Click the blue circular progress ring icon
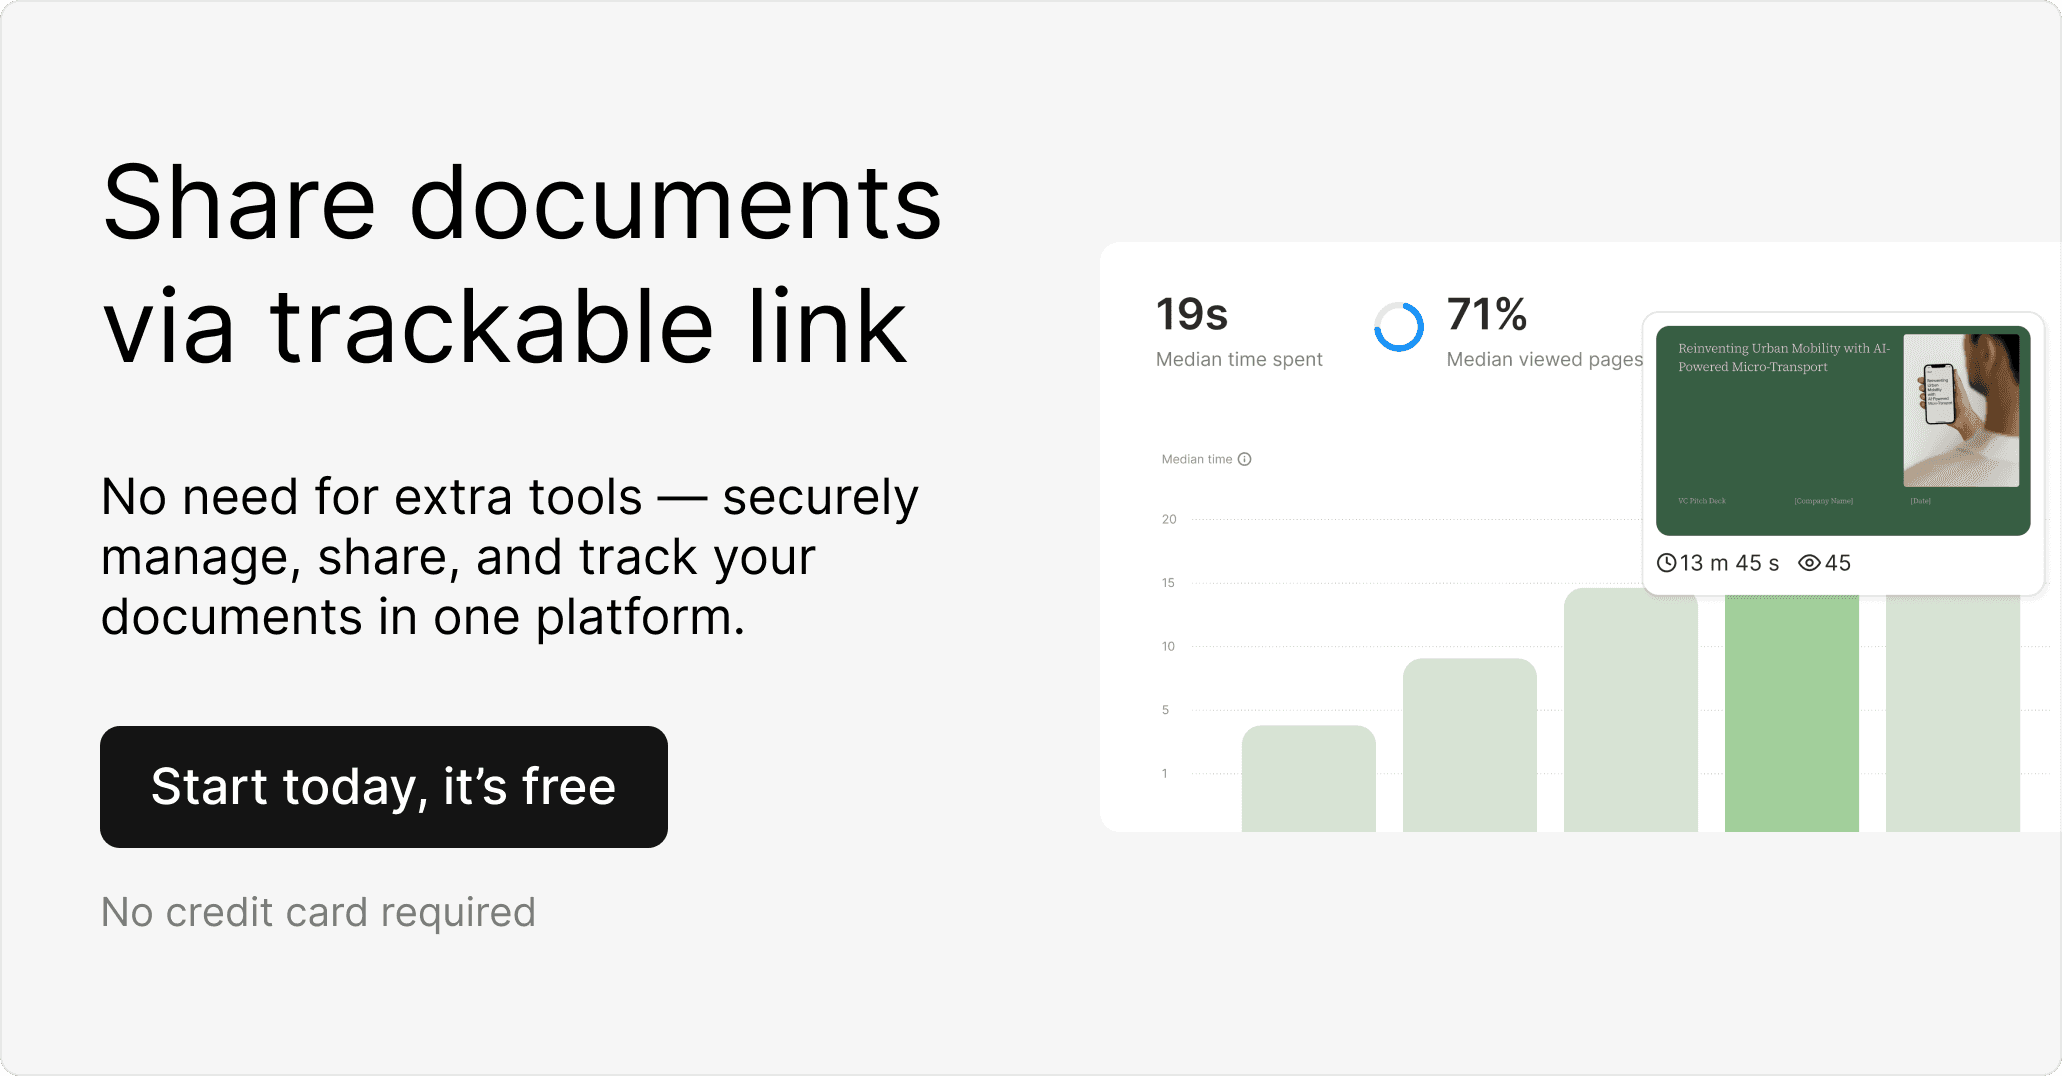 [1398, 327]
